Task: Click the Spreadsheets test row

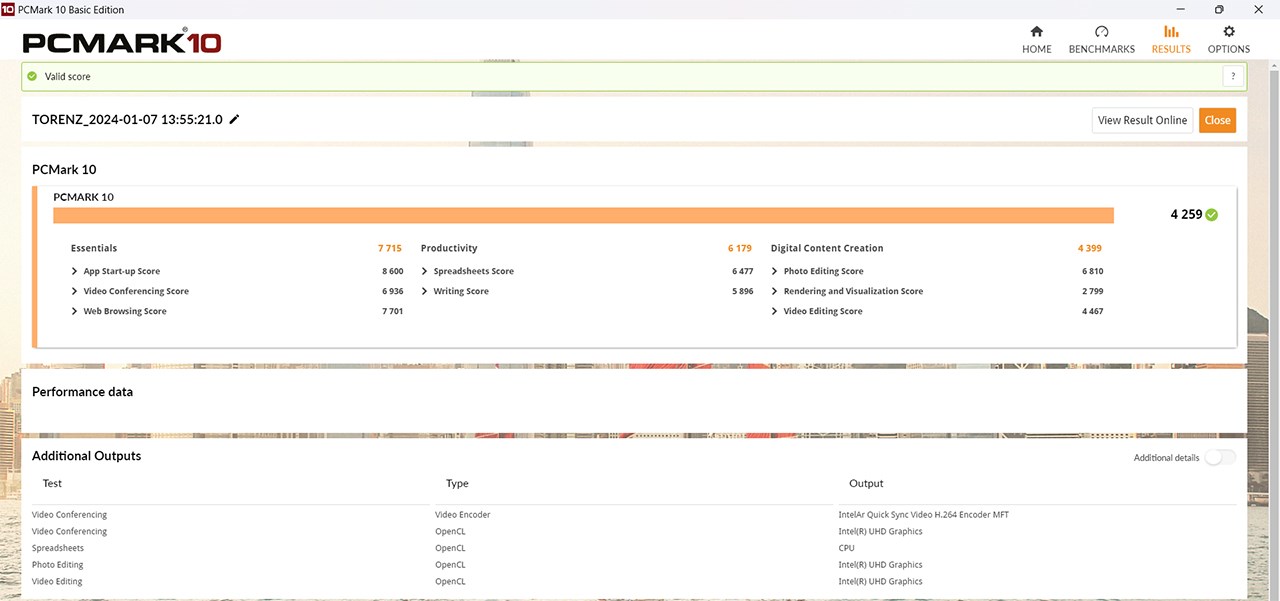Action: click(58, 548)
